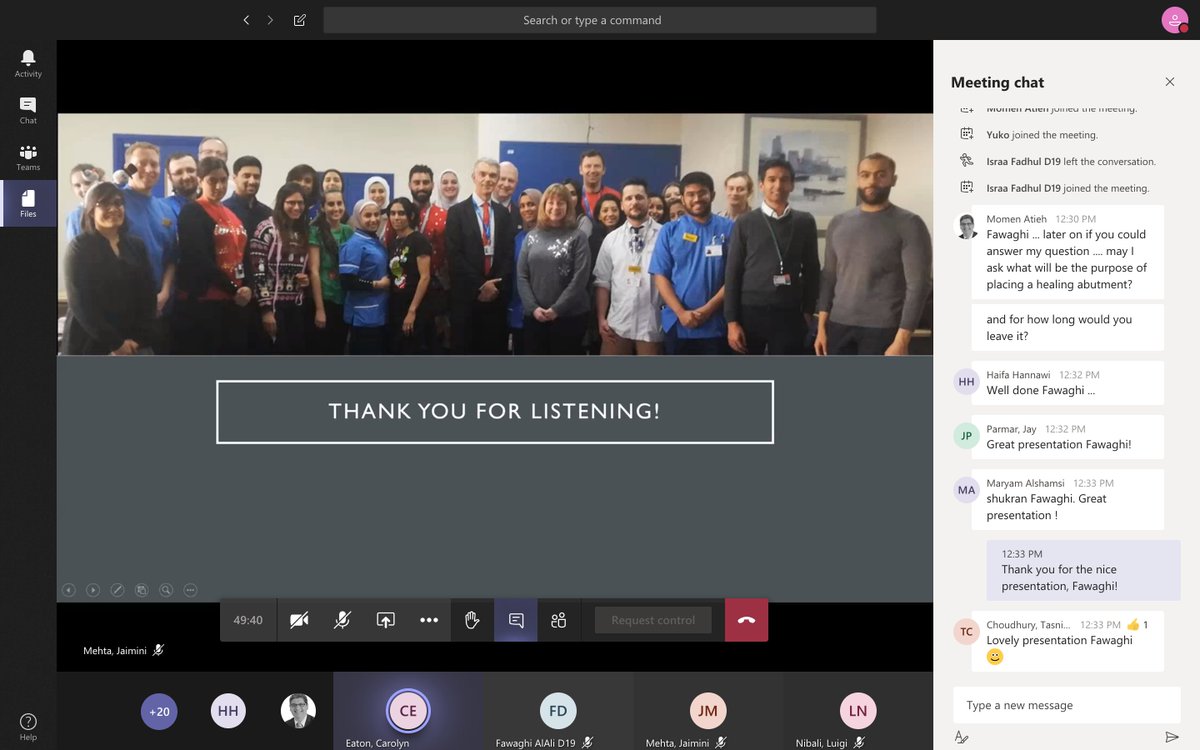This screenshot has width=1200, height=750.
Task: Click 'shukran Fawaghi. Great presentation !' message
Action: pos(1067,499)
